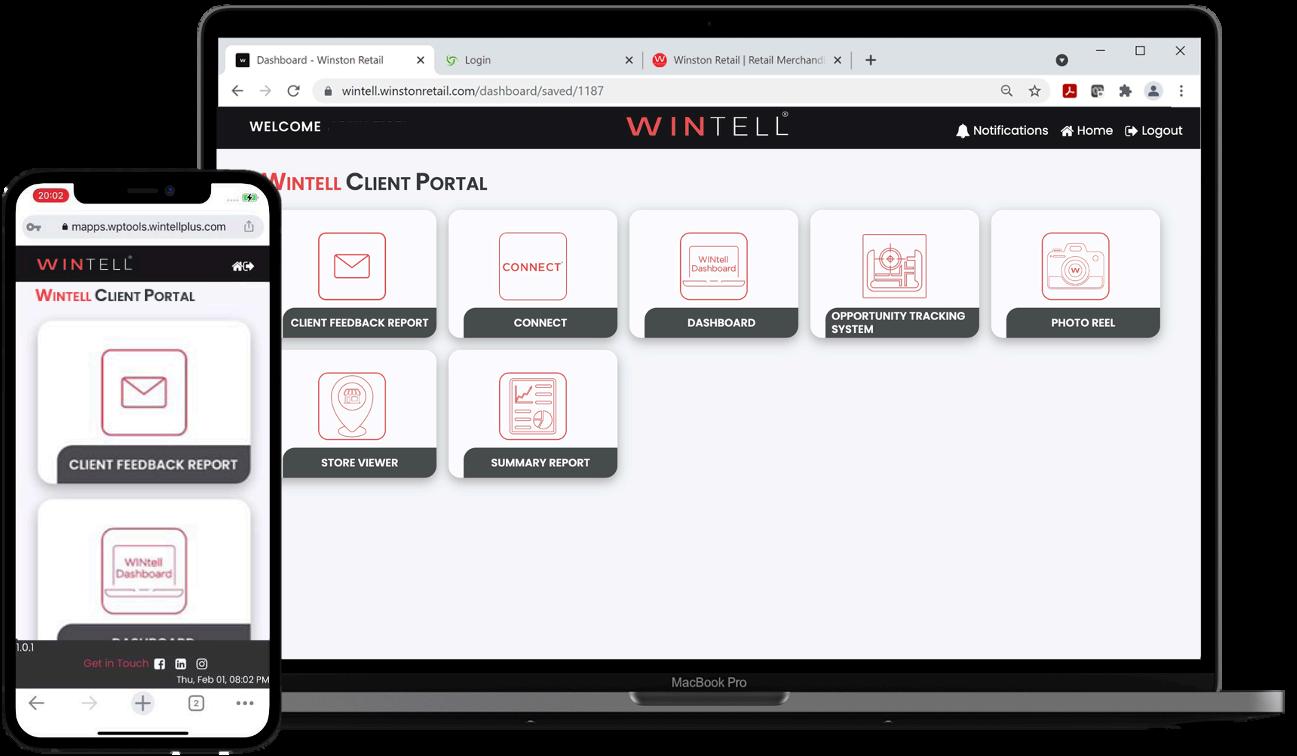Reload the laptop browser page
1297x756 pixels.
point(294,91)
